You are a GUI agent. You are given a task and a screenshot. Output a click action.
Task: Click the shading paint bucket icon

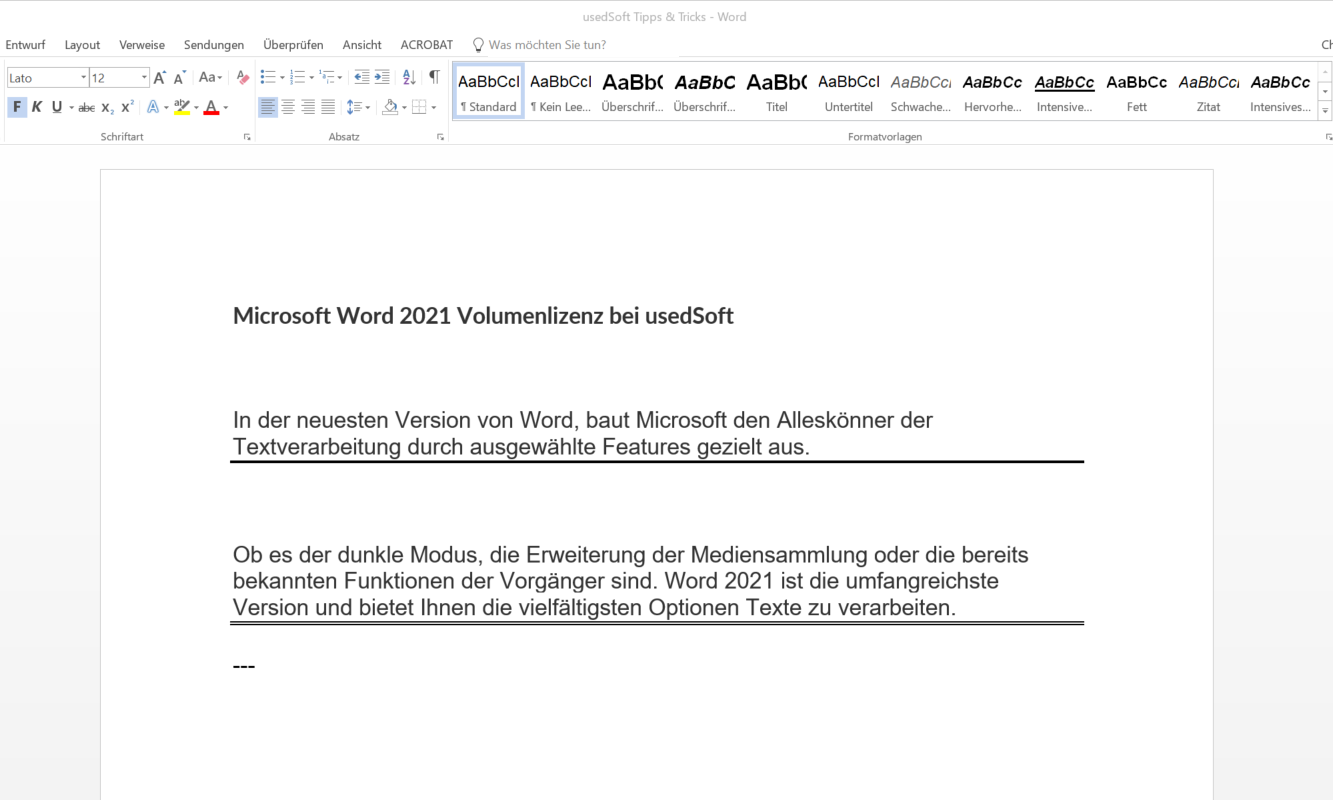390,107
